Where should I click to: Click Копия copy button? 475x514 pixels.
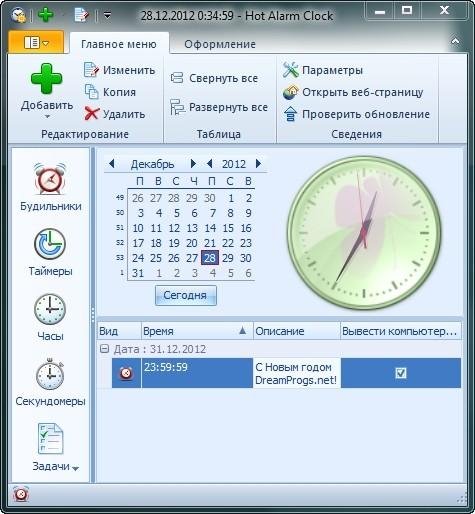coord(110,92)
